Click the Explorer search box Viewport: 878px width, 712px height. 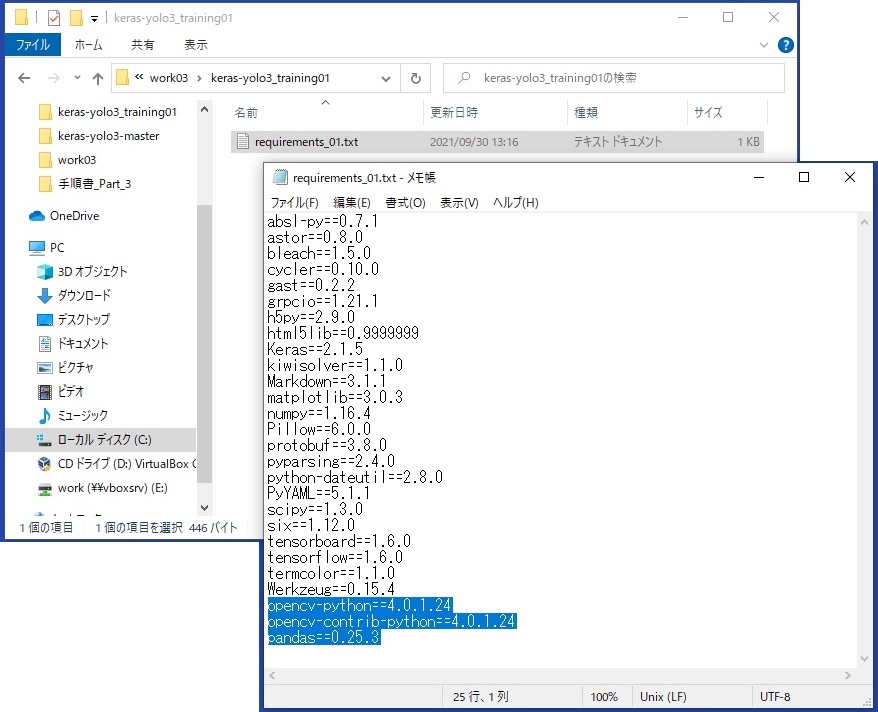pos(614,78)
